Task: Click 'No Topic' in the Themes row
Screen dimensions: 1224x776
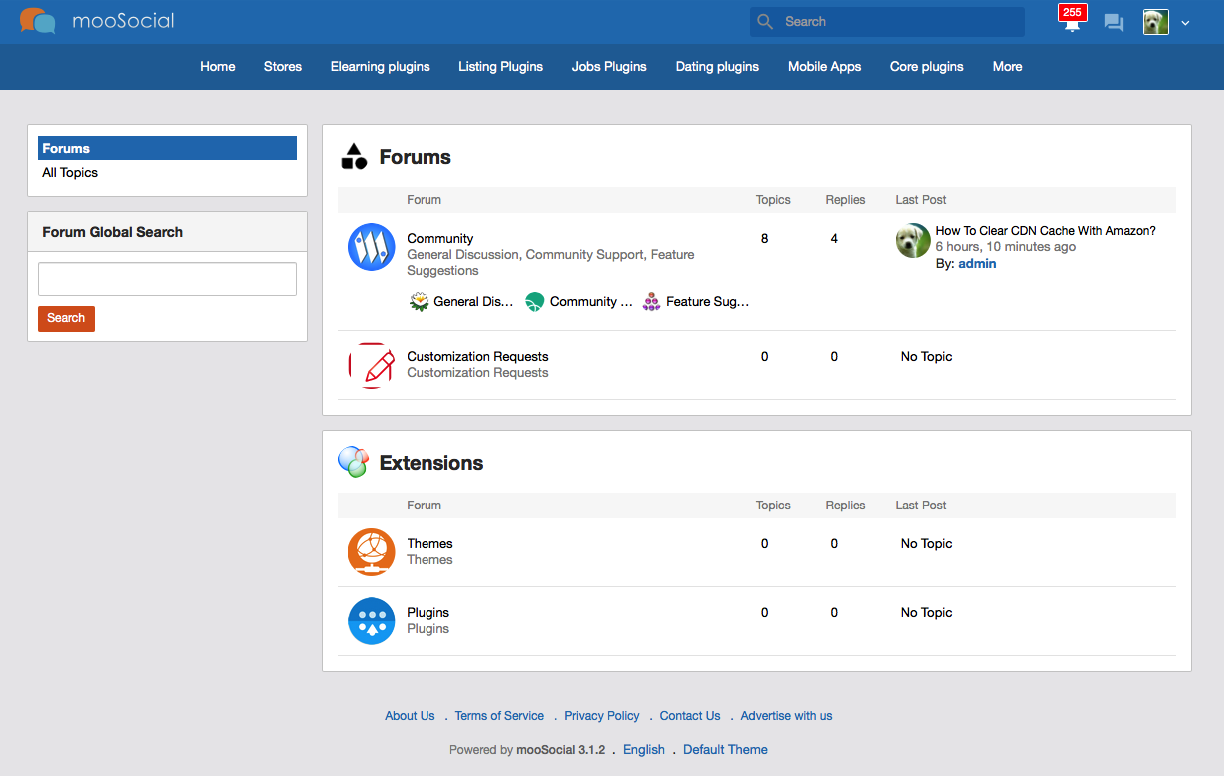Action: tap(926, 544)
